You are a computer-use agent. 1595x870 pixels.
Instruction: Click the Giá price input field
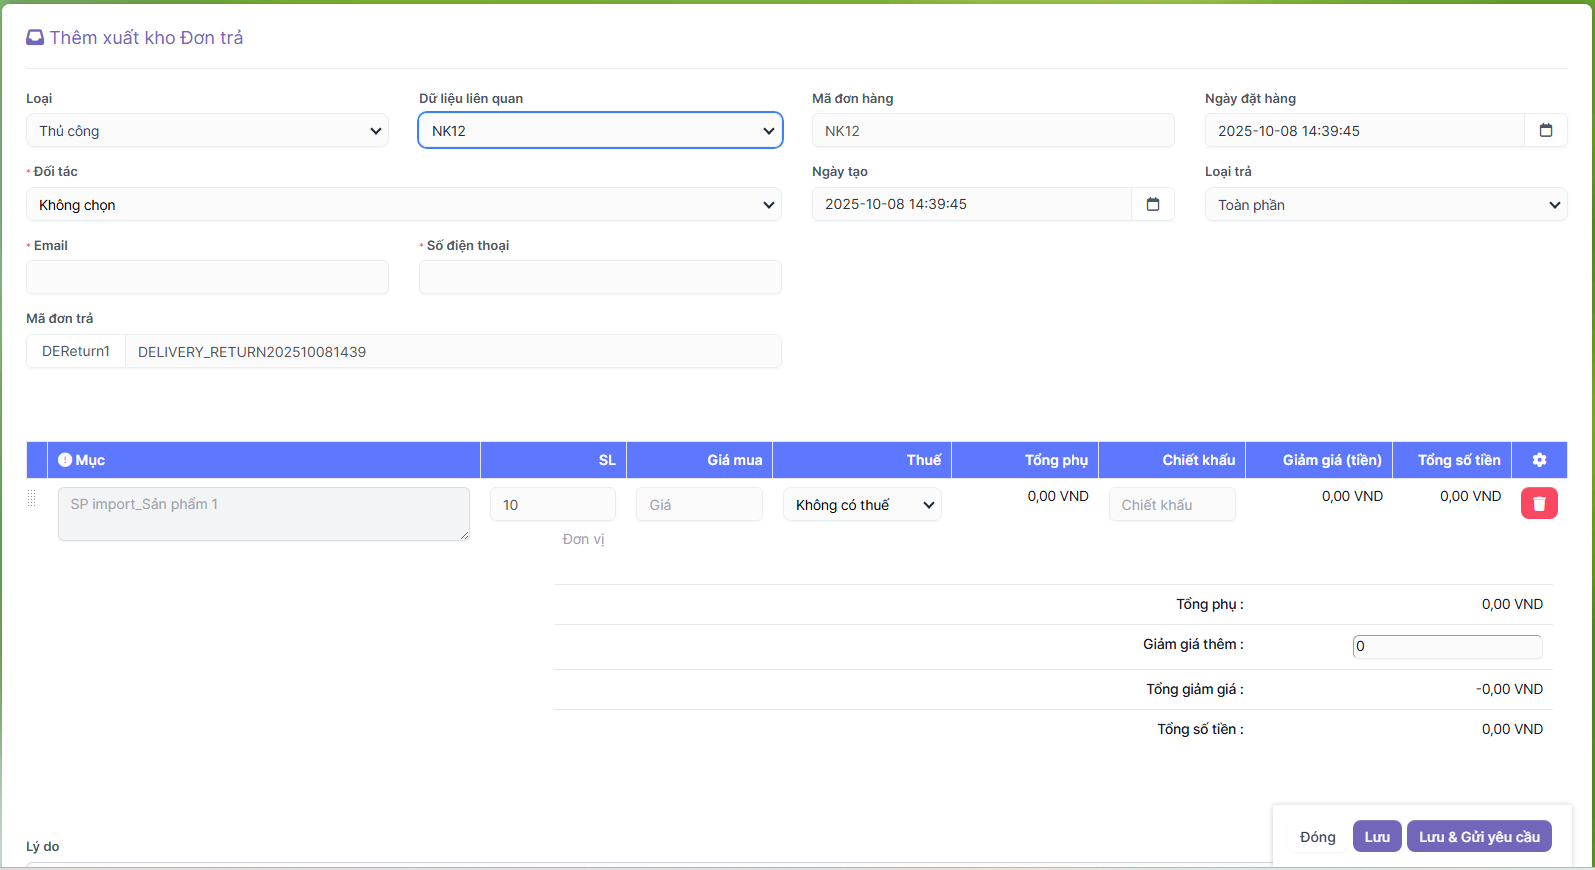pyautogui.click(x=699, y=505)
